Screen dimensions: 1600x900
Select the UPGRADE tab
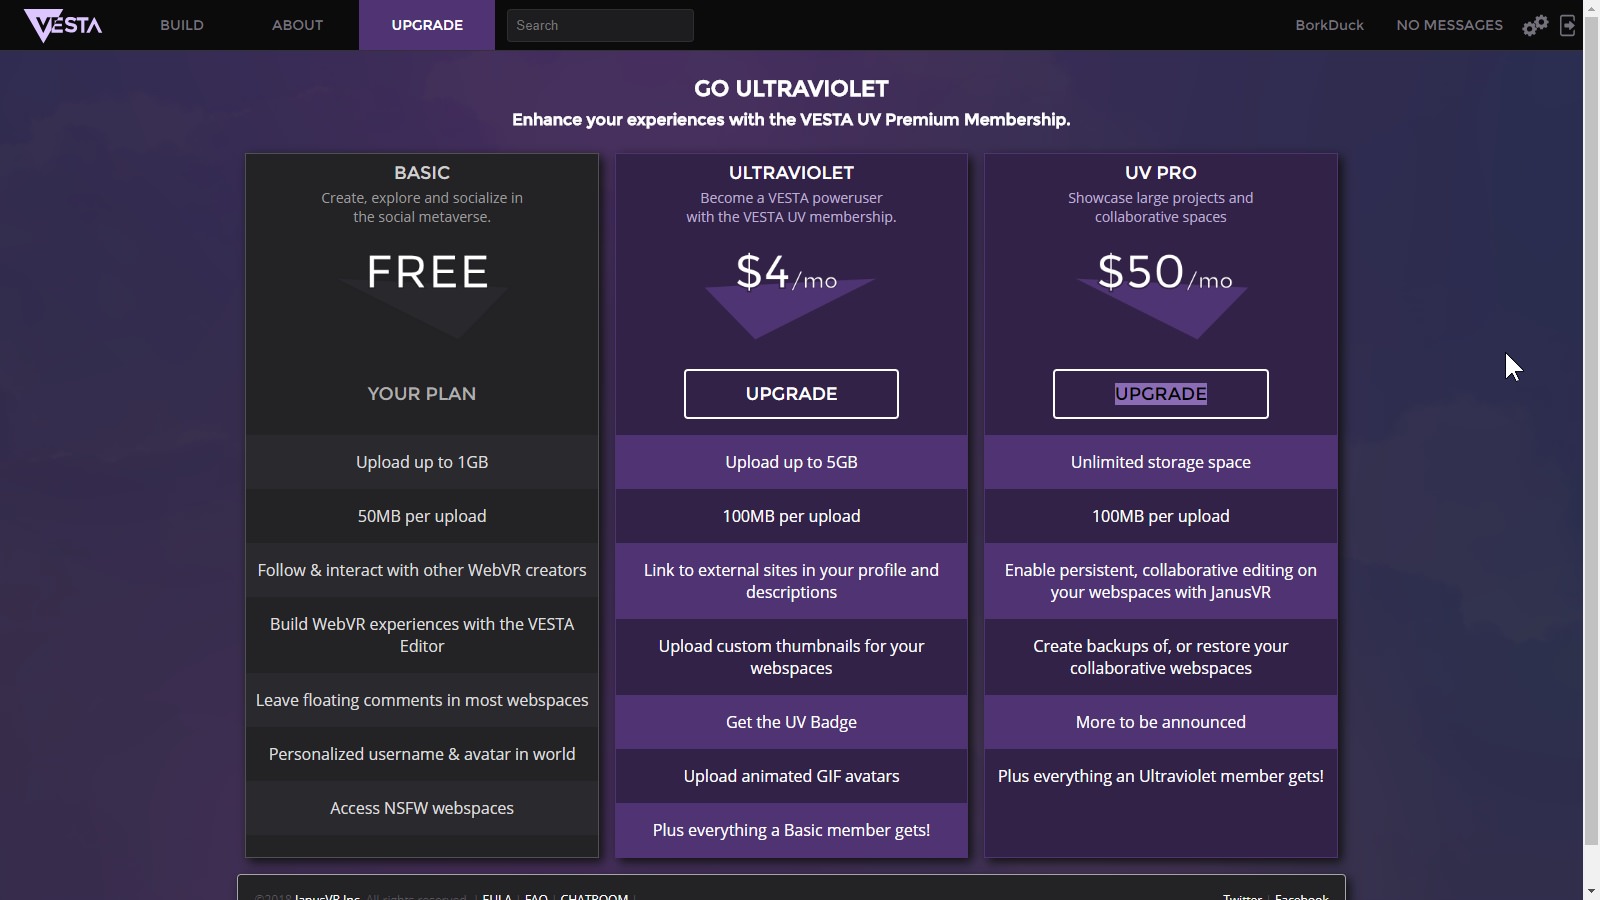tap(427, 25)
